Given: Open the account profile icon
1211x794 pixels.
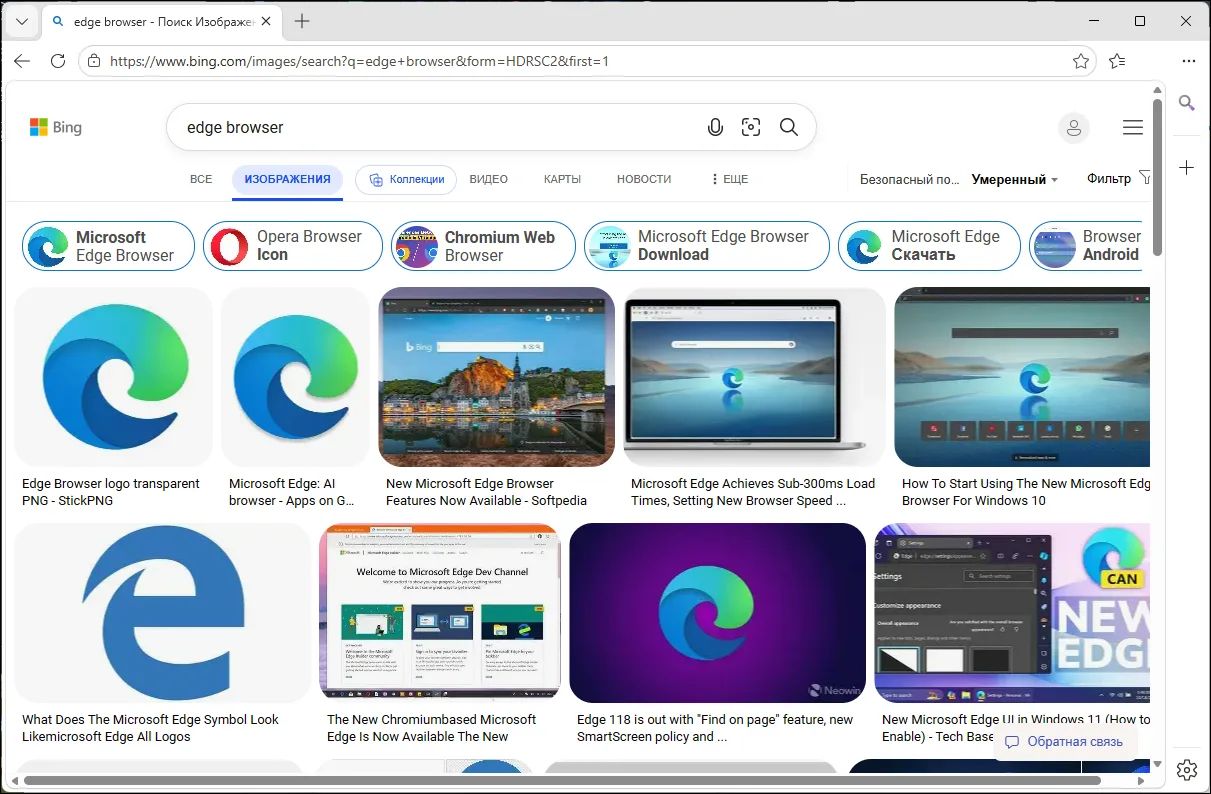Looking at the screenshot, I should [1074, 128].
